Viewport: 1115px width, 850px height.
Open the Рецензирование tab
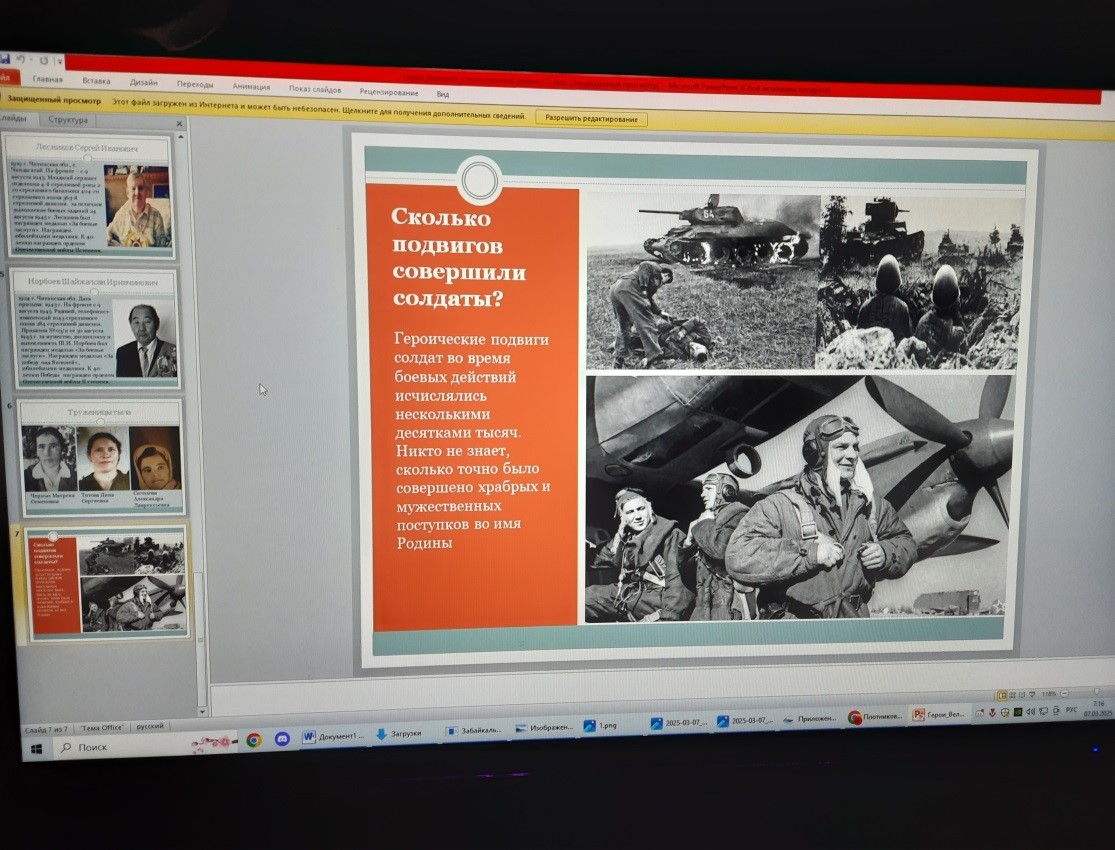pyautogui.click(x=388, y=92)
